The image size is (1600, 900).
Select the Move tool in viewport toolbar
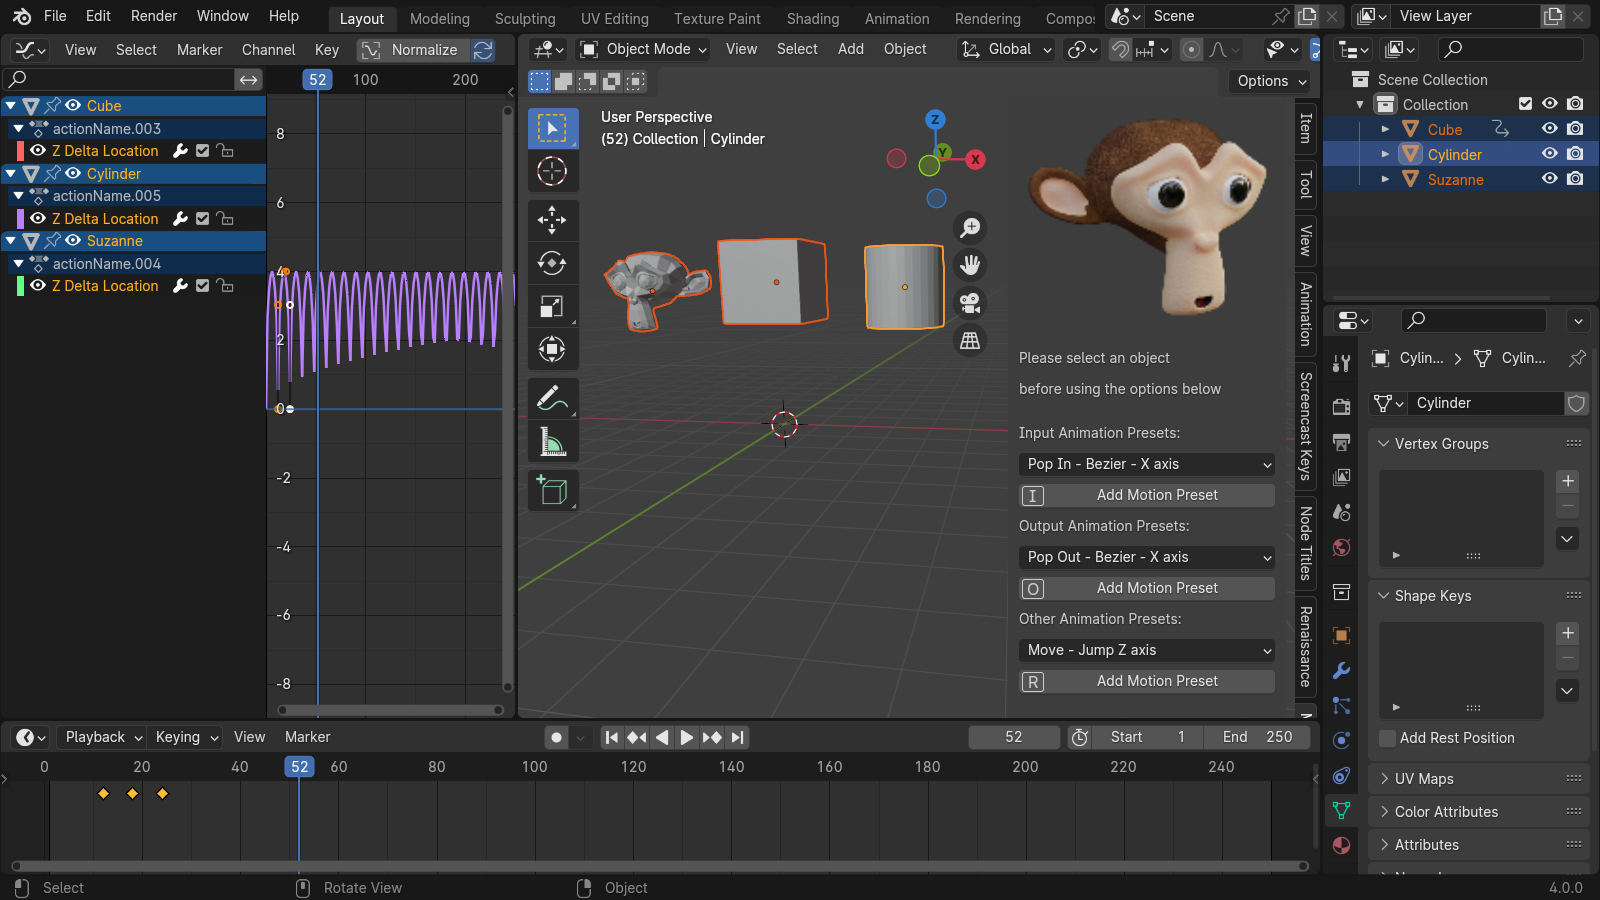tap(553, 220)
